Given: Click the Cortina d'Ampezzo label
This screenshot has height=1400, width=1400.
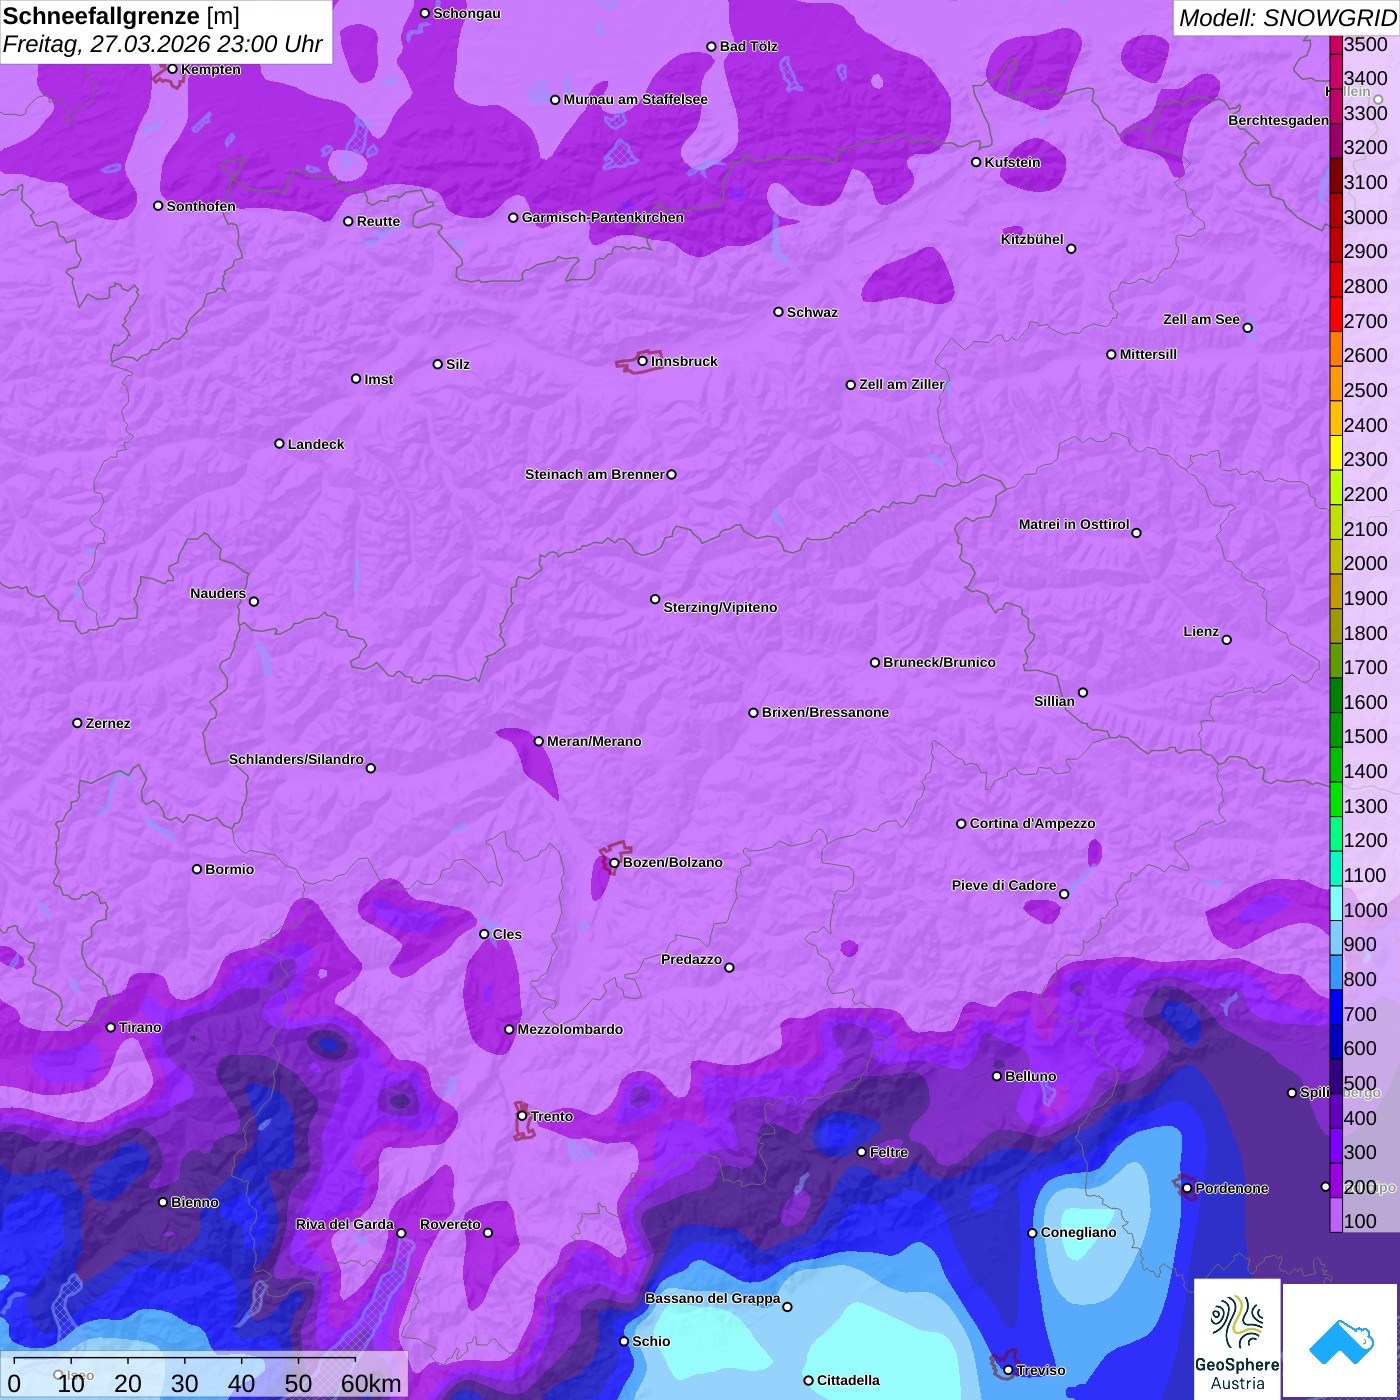Looking at the screenshot, I should (1033, 823).
